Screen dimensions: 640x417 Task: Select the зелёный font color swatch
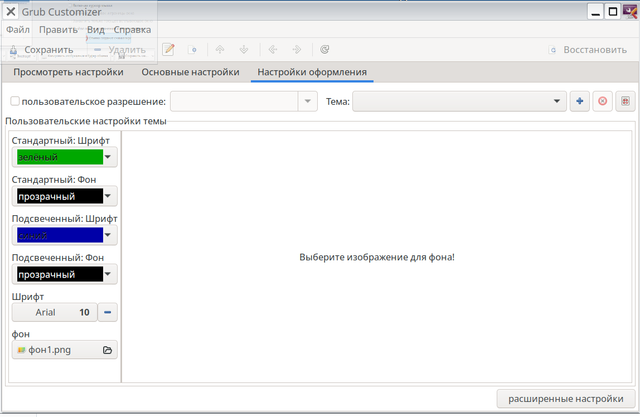coord(60,157)
